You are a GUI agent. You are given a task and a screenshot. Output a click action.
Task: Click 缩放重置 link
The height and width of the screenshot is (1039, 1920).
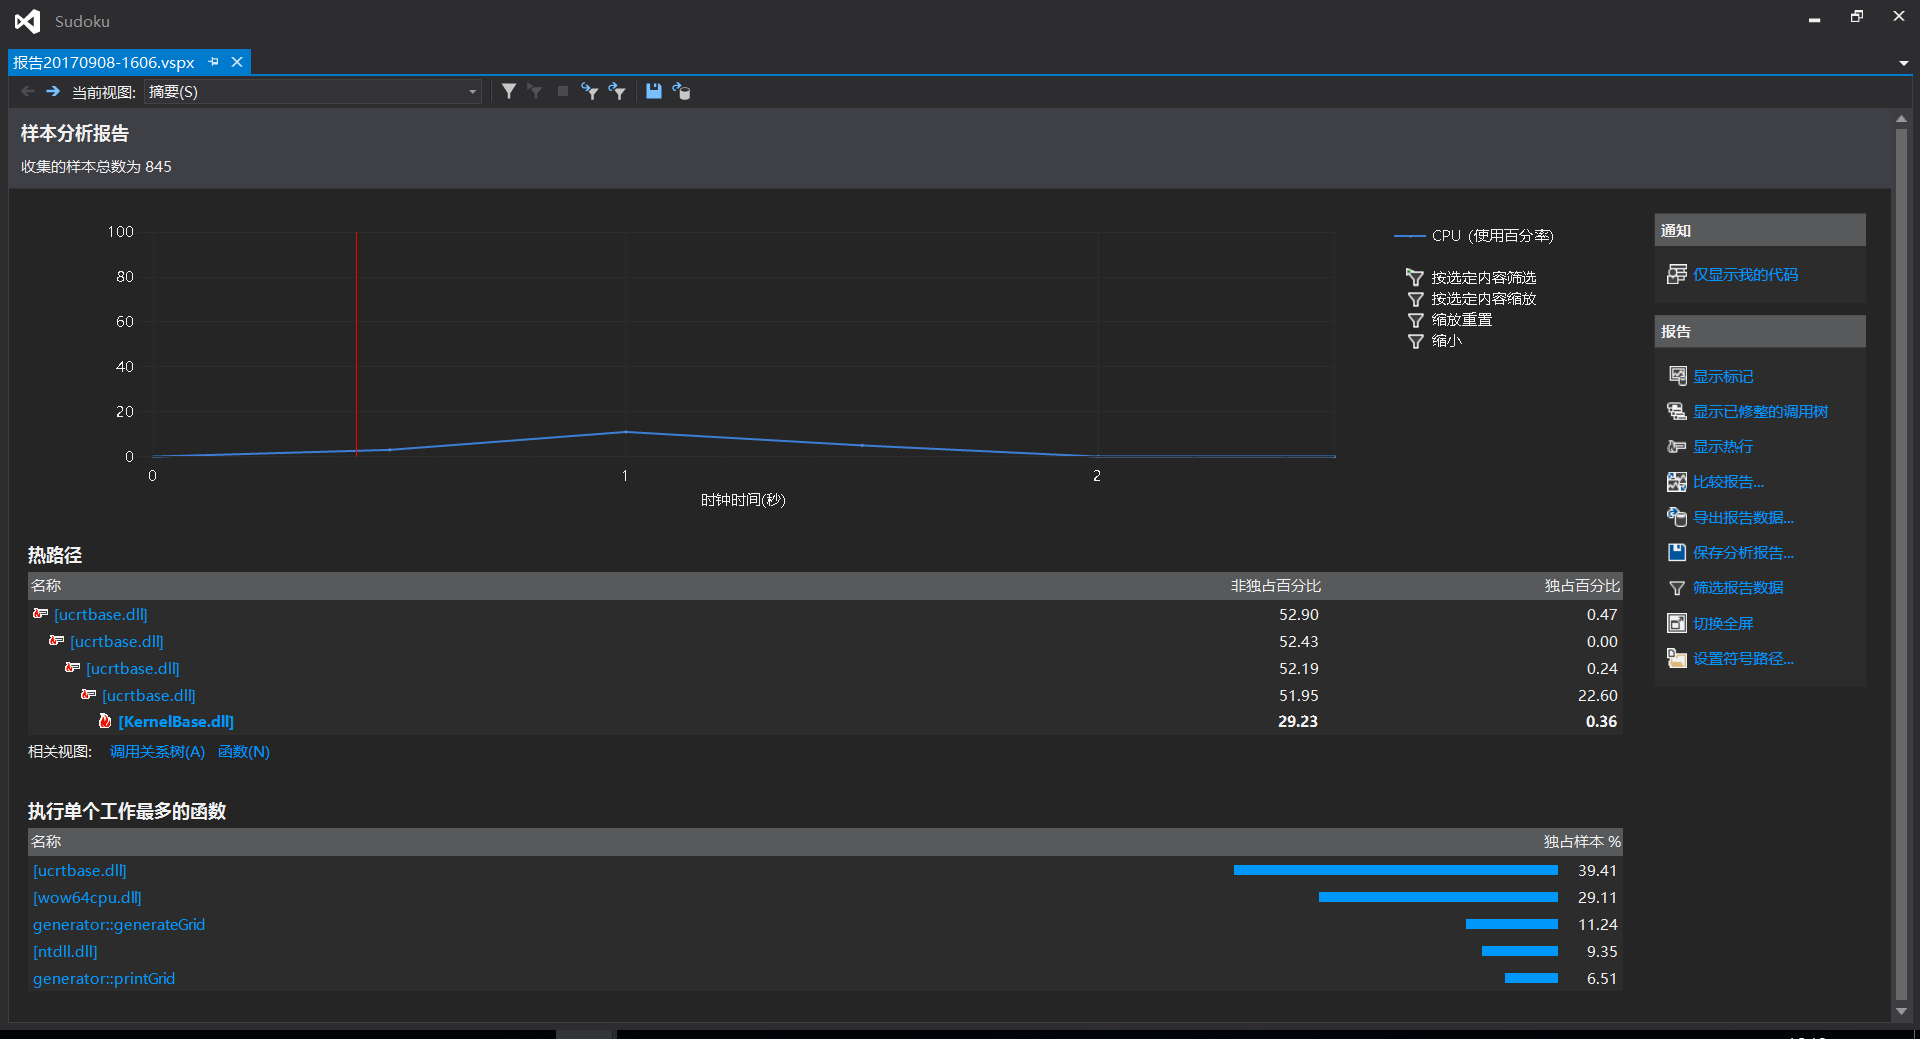point(1461,320)
